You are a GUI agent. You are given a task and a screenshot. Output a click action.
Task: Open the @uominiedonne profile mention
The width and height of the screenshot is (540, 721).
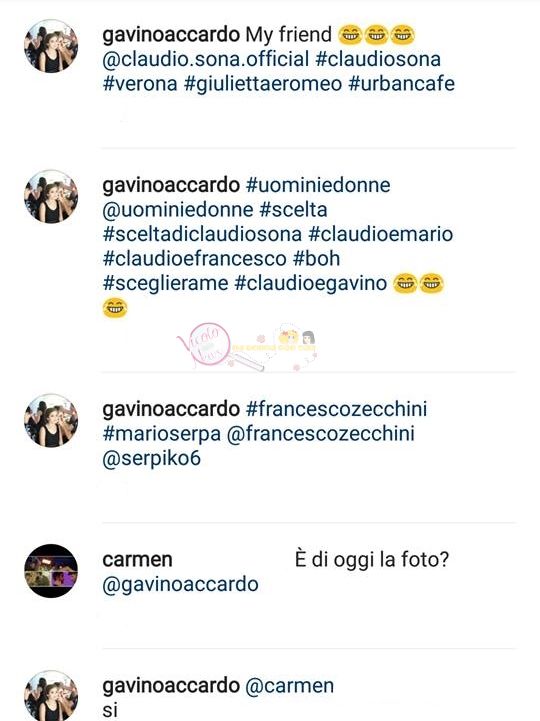pyautogui.click(x=178, y=210)
